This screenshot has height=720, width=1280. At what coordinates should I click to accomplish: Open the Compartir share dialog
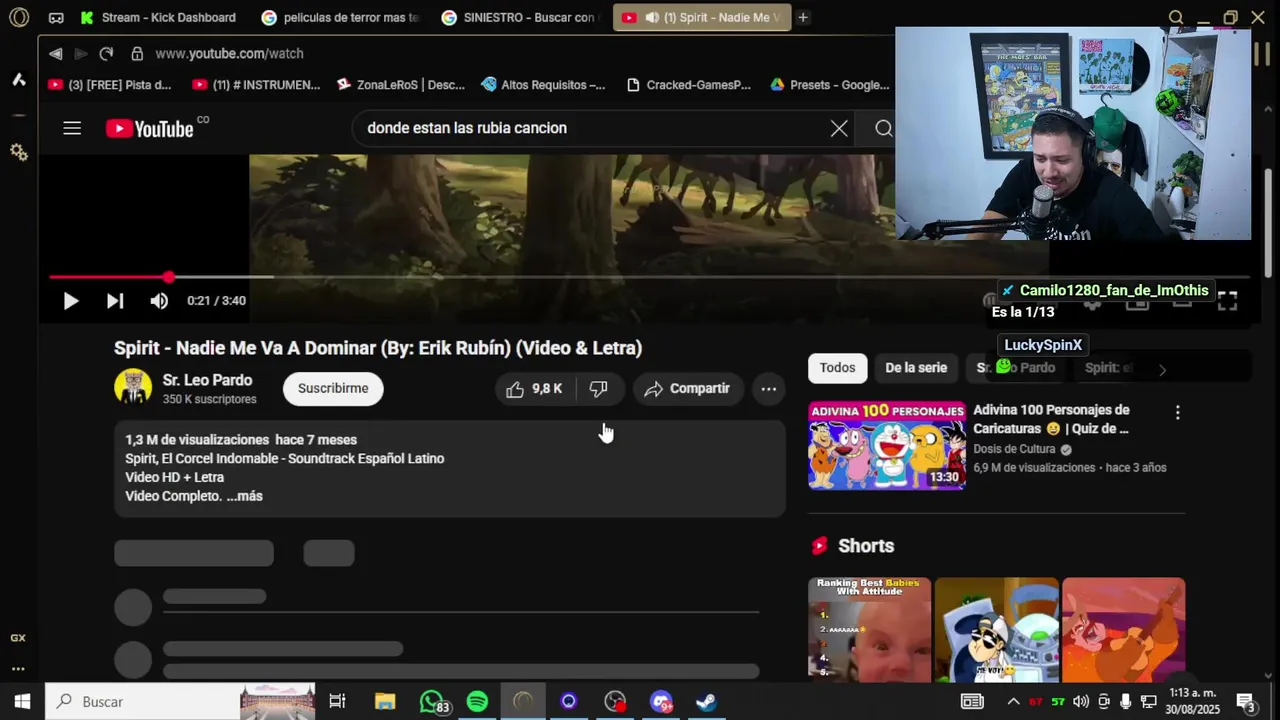point(688,389)
